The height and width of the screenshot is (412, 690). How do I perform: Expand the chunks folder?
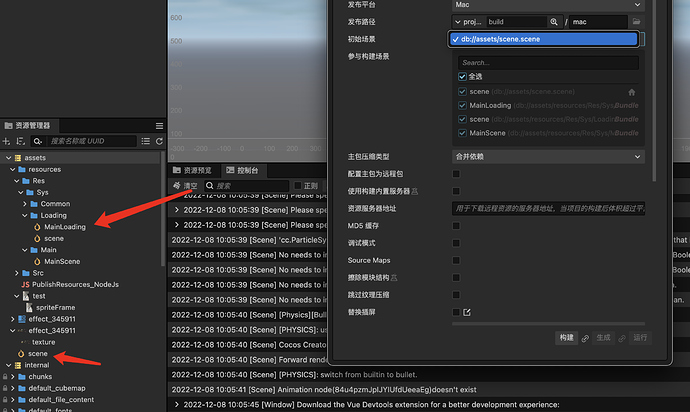[x=13, y=376]
